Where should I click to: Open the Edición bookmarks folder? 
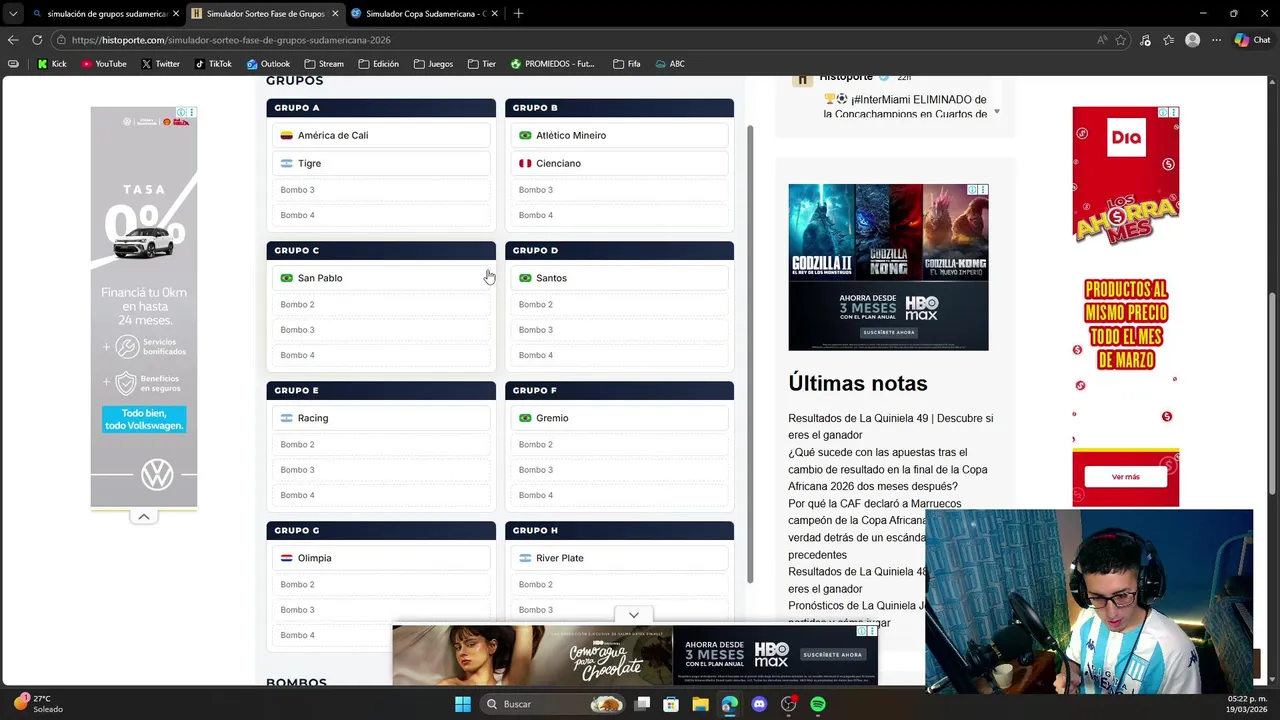coord(378,64)
